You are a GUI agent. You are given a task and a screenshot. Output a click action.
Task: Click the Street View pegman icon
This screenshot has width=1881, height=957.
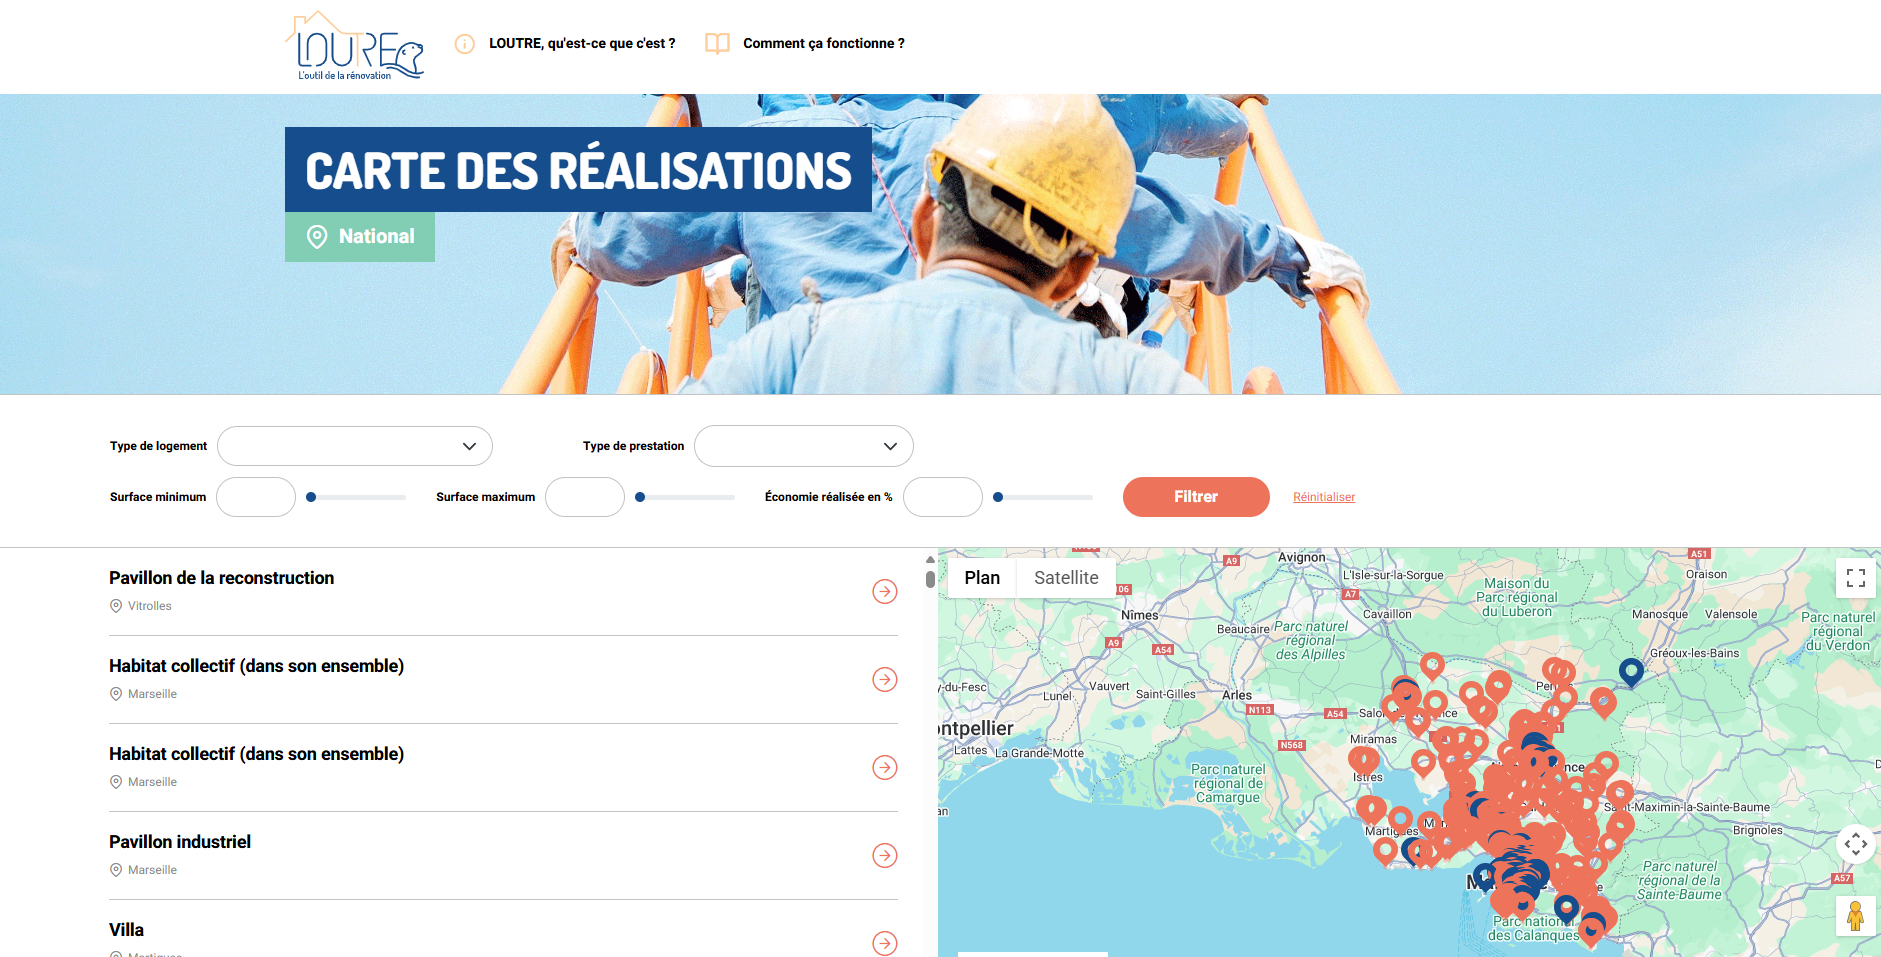pyautogui.click(x=1855, y=915)
